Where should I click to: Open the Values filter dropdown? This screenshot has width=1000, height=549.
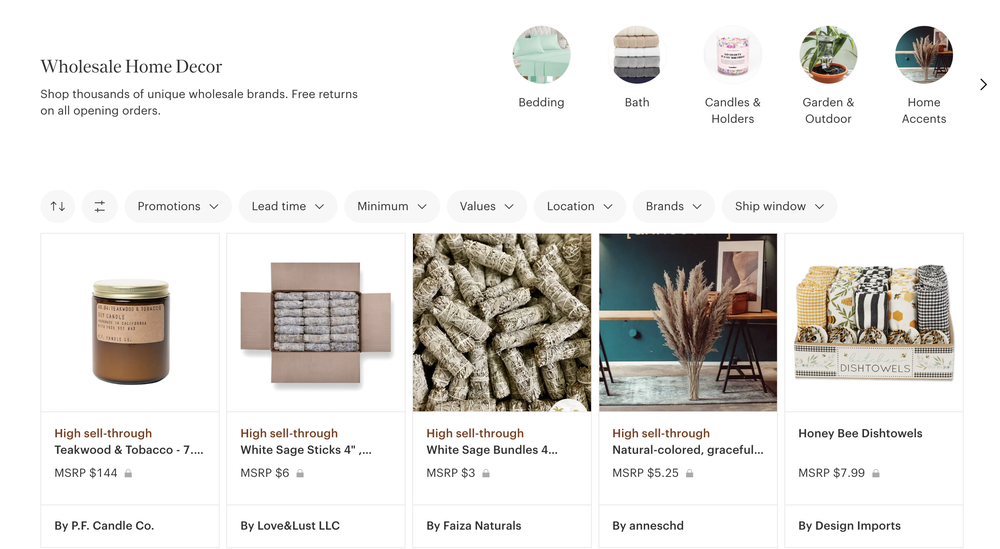[487, 206]
